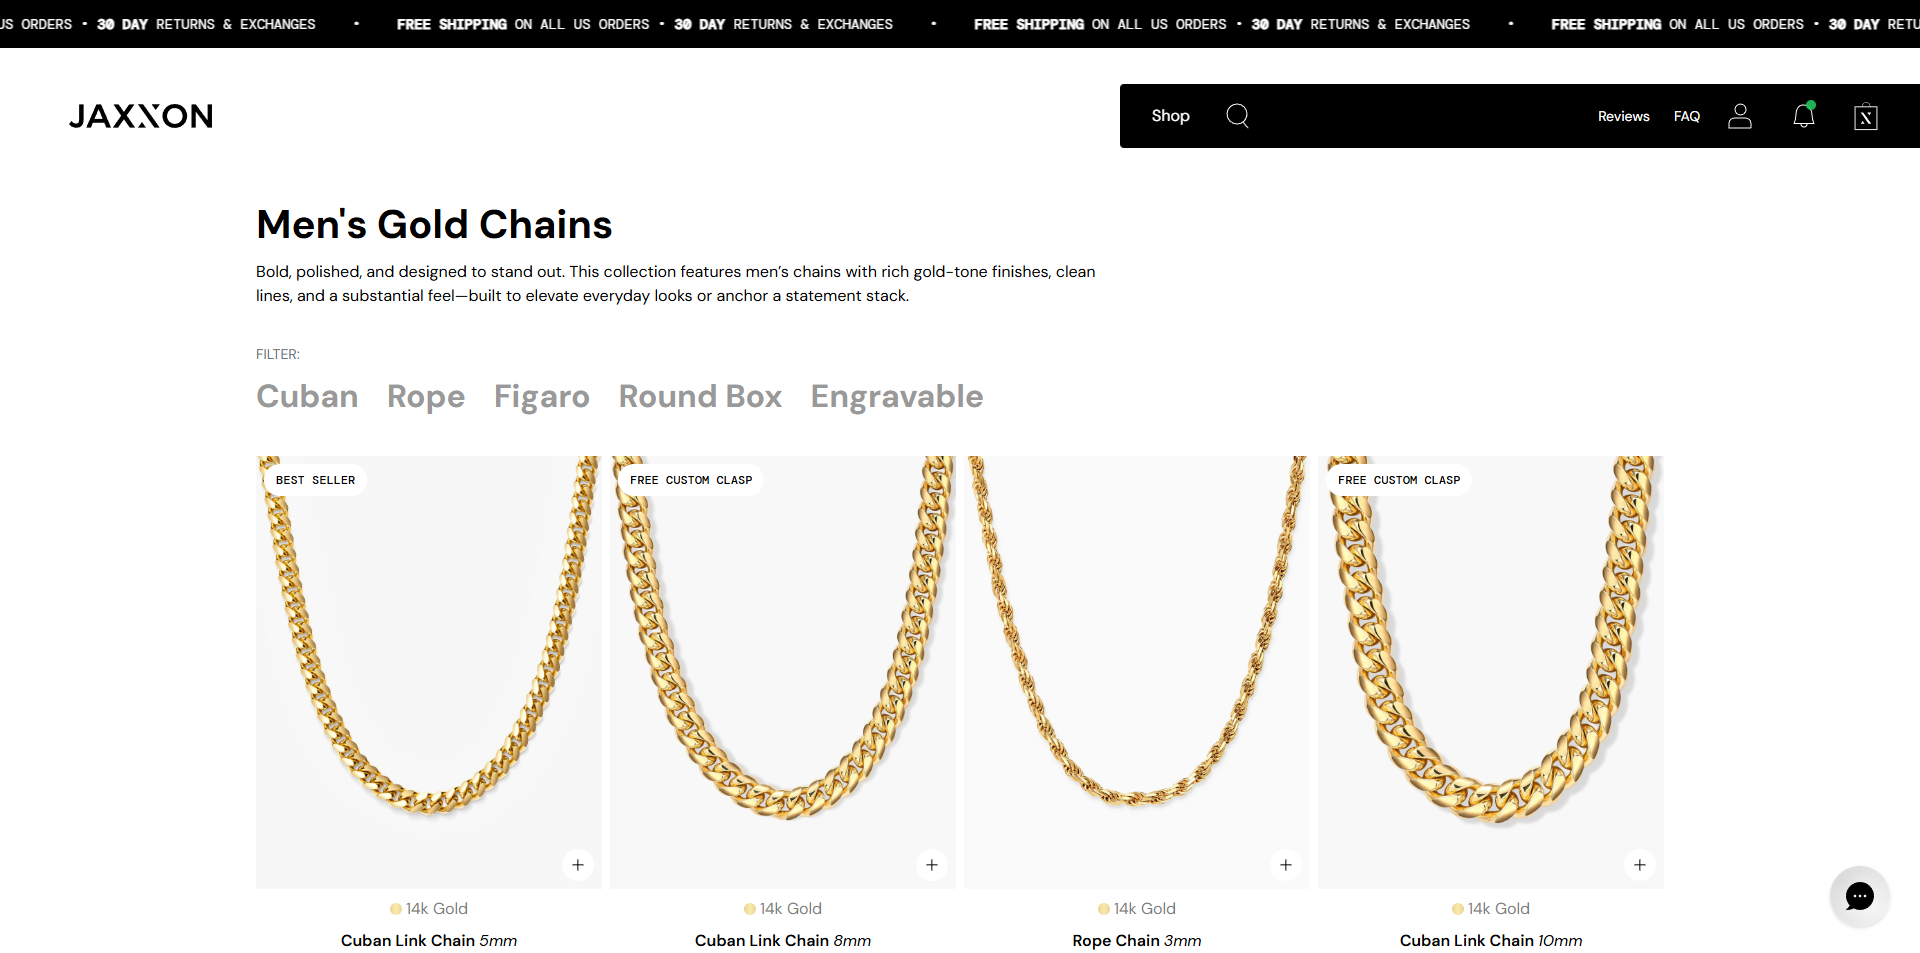Select 14k Gold swatch under Rope Chain
Screen dimensions: 1920x953
(1104, 909)
